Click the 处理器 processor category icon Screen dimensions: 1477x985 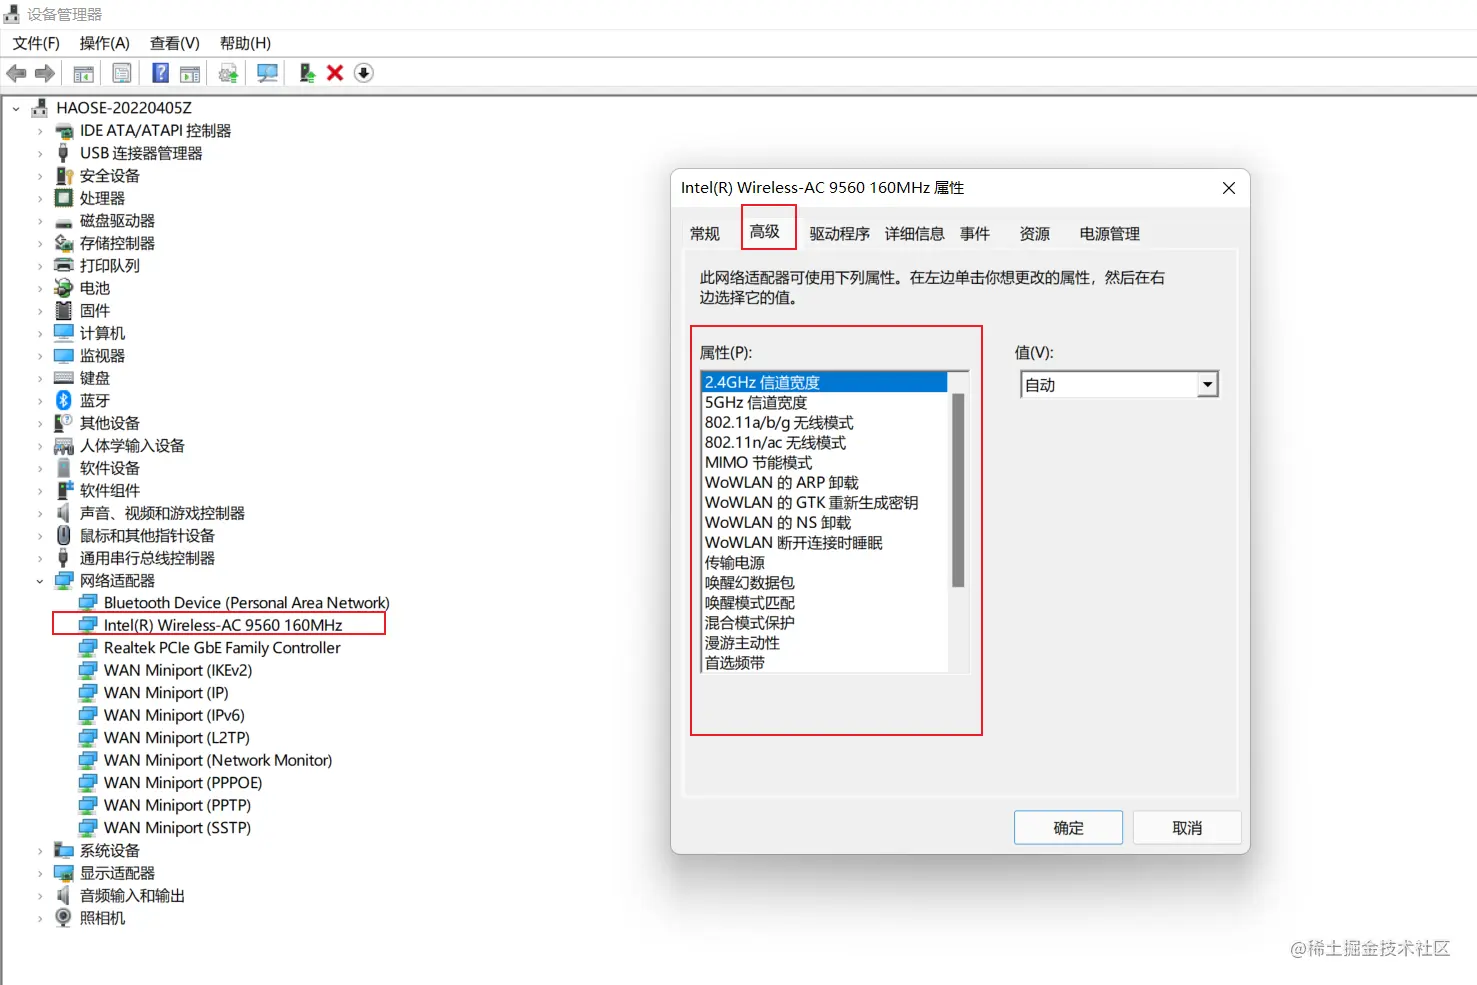pos(64,198)
